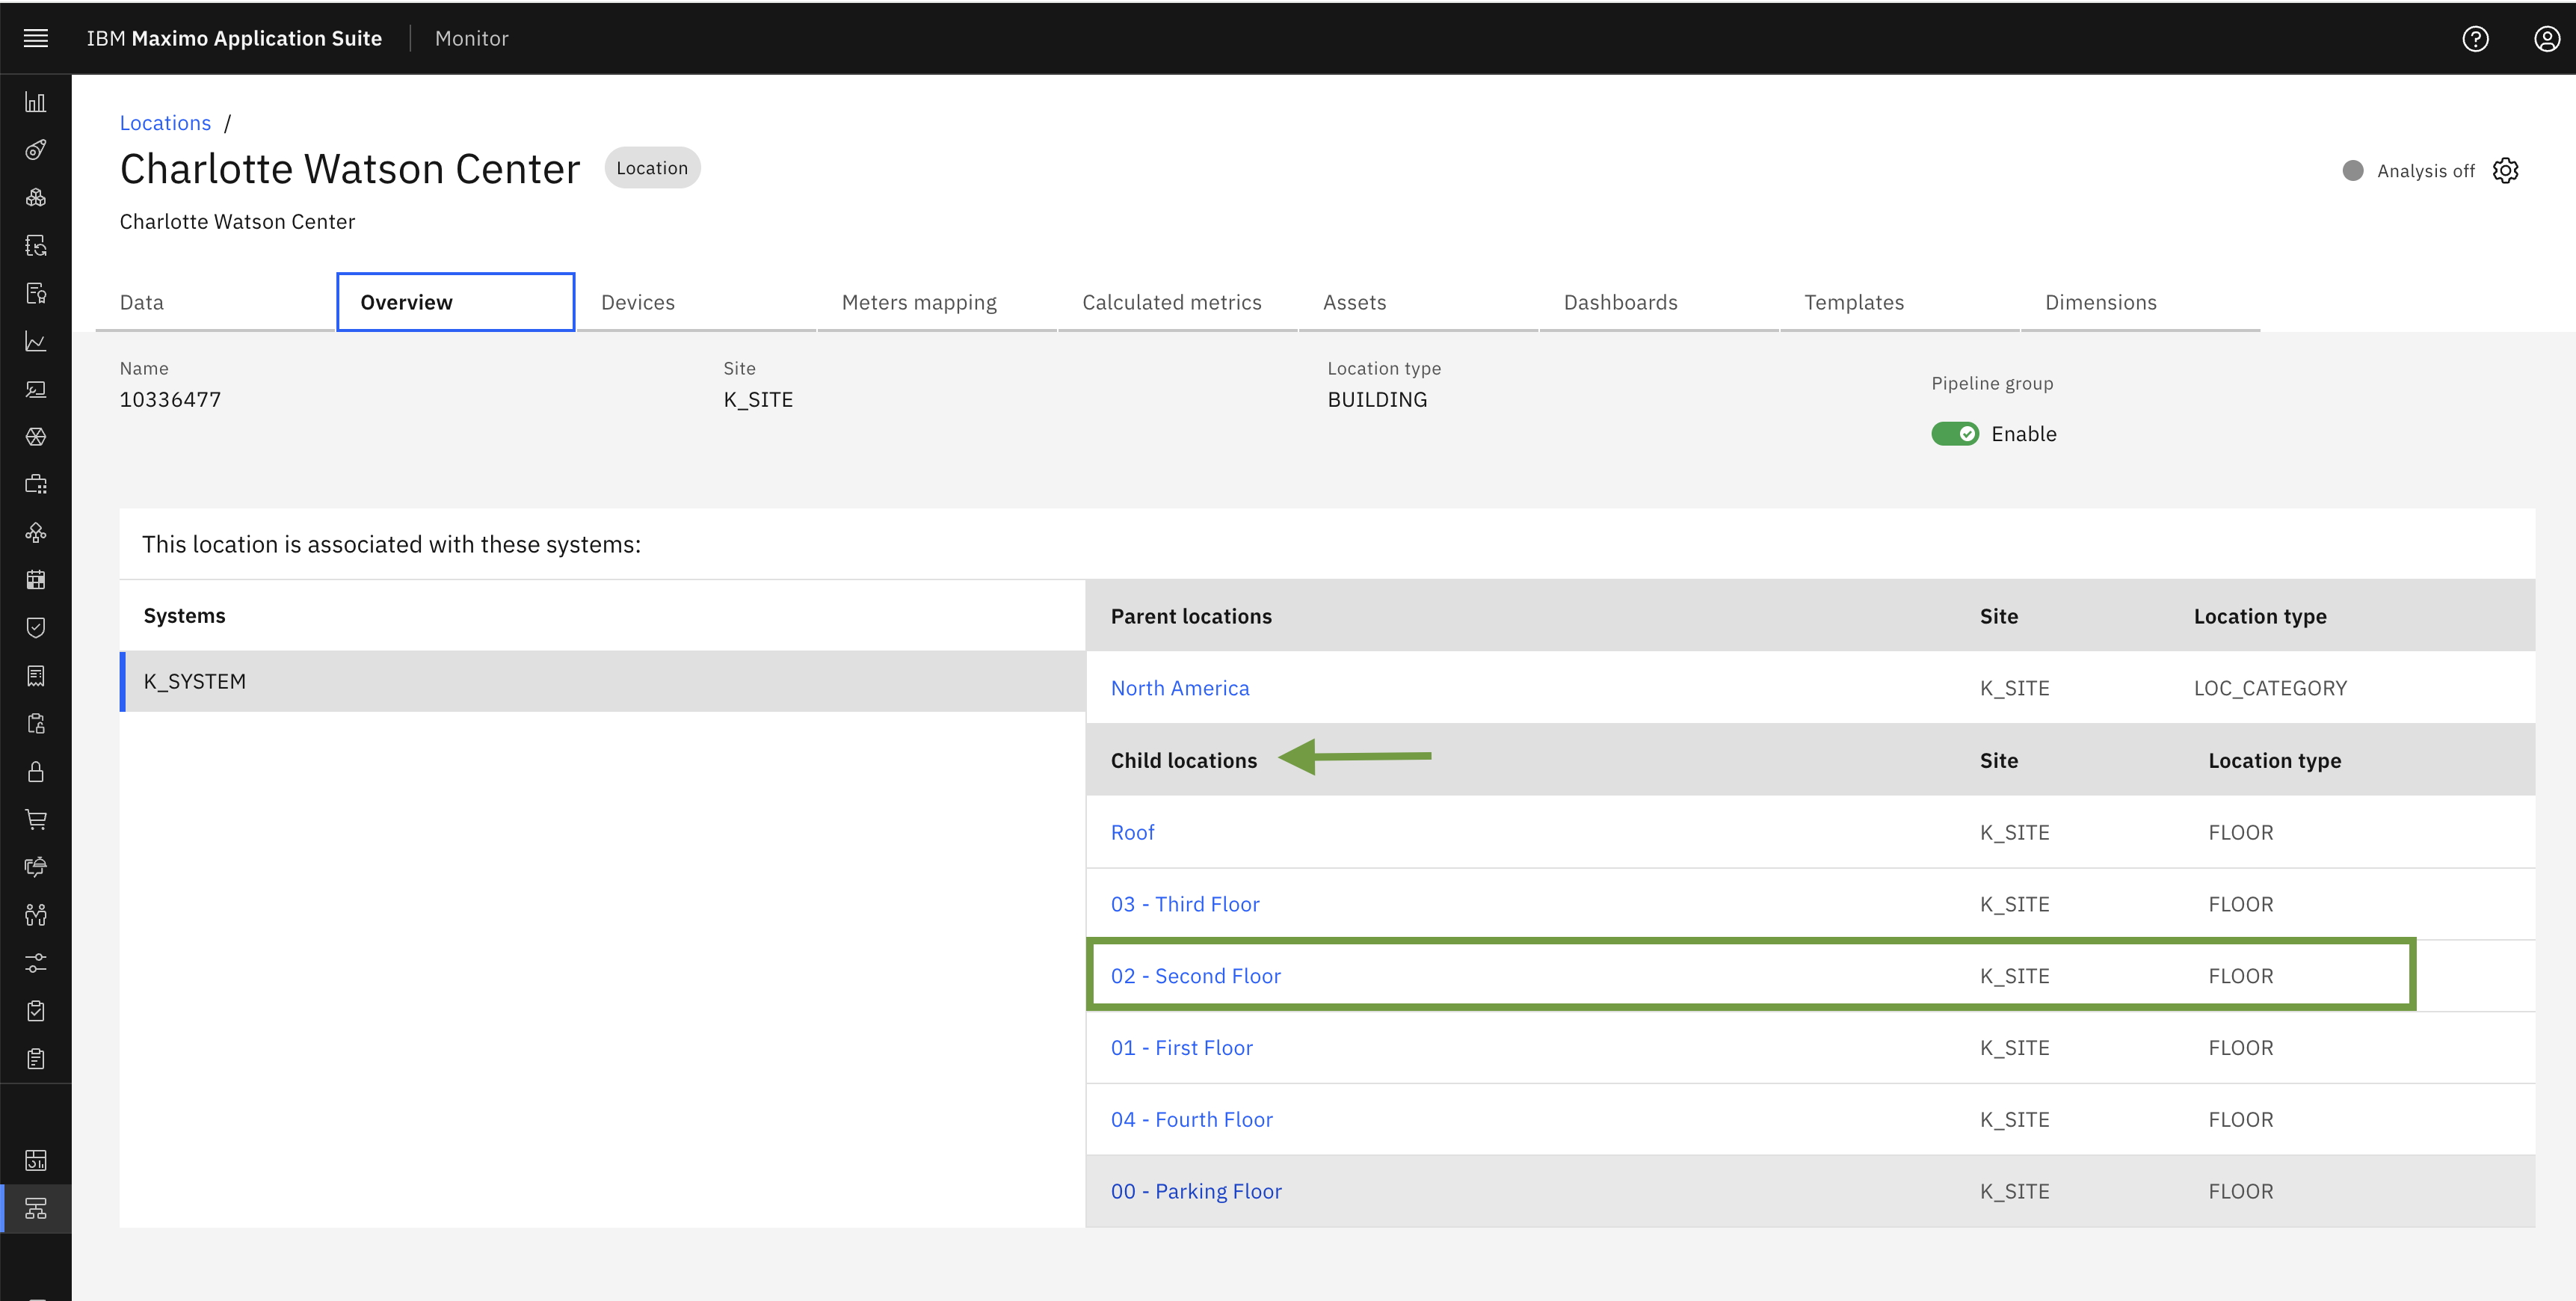The width and height of the screenshot is (2576, 1301).
Task: Select the briefcase sidebar icon
Action: [x=36, y=485]
